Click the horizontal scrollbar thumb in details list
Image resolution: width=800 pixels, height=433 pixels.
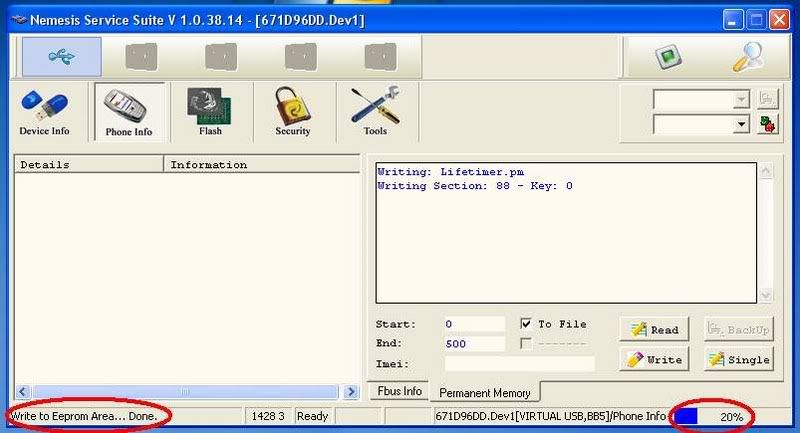pos(185,392)
